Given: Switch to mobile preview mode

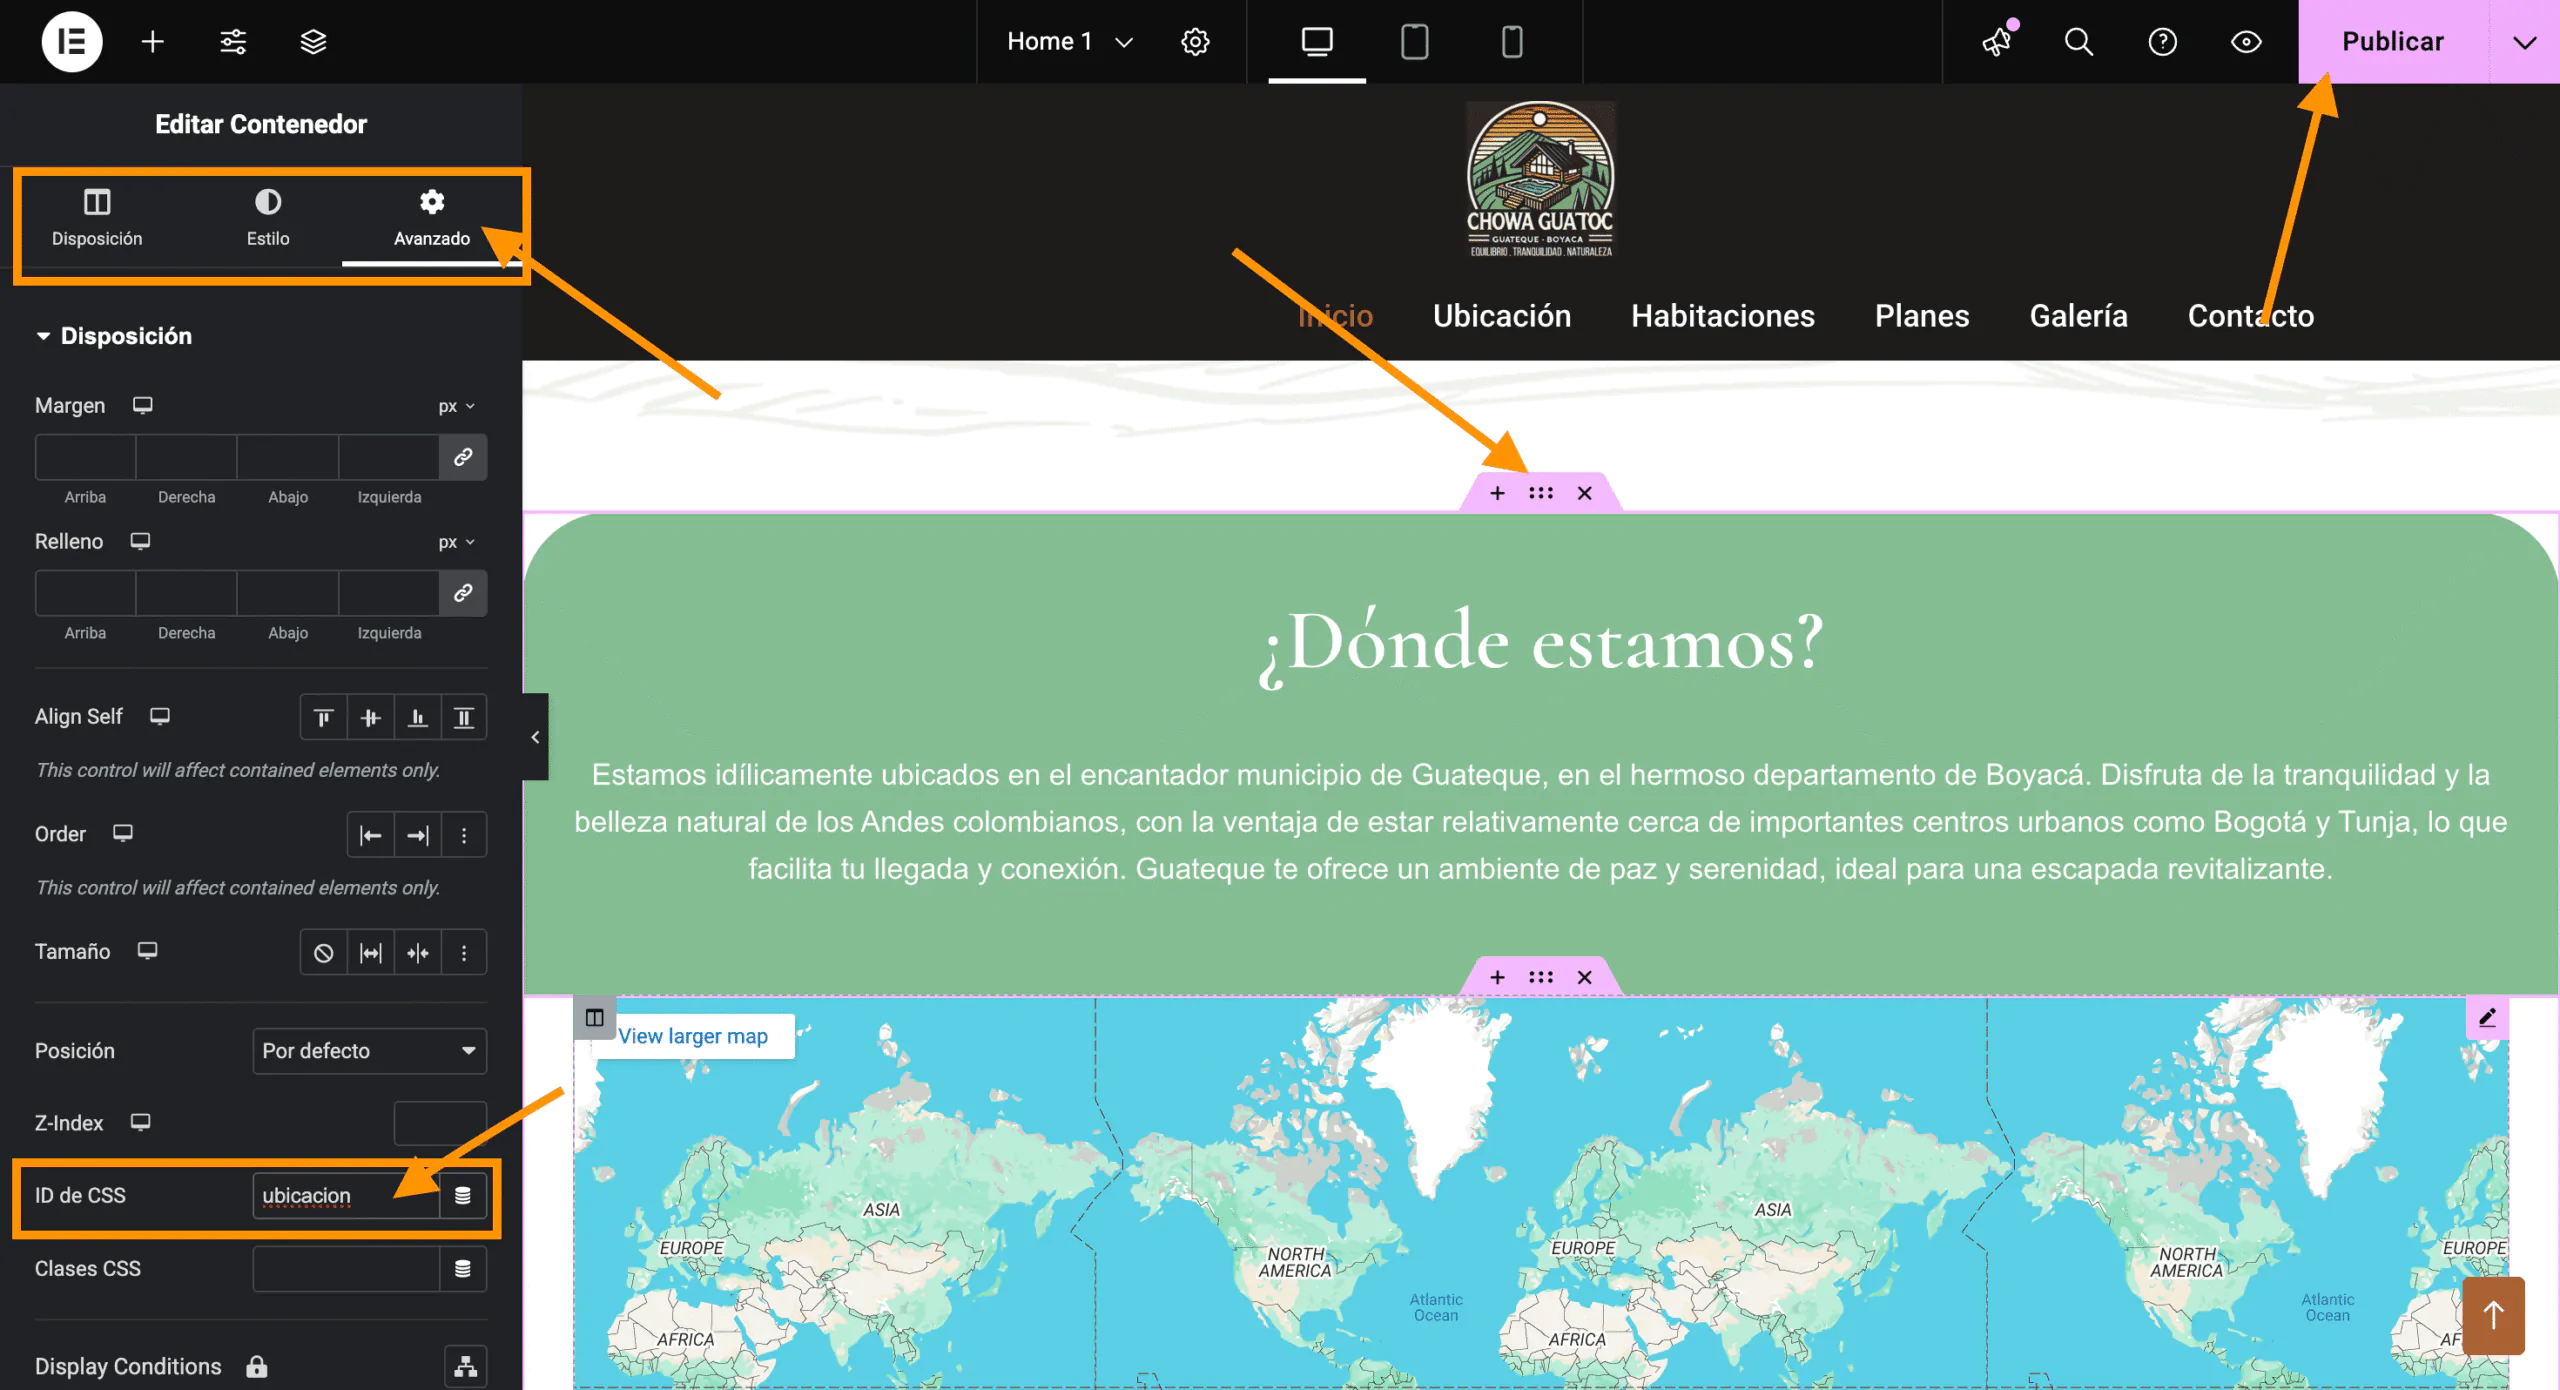Looking at the screenshot, I should point(1511,42).
